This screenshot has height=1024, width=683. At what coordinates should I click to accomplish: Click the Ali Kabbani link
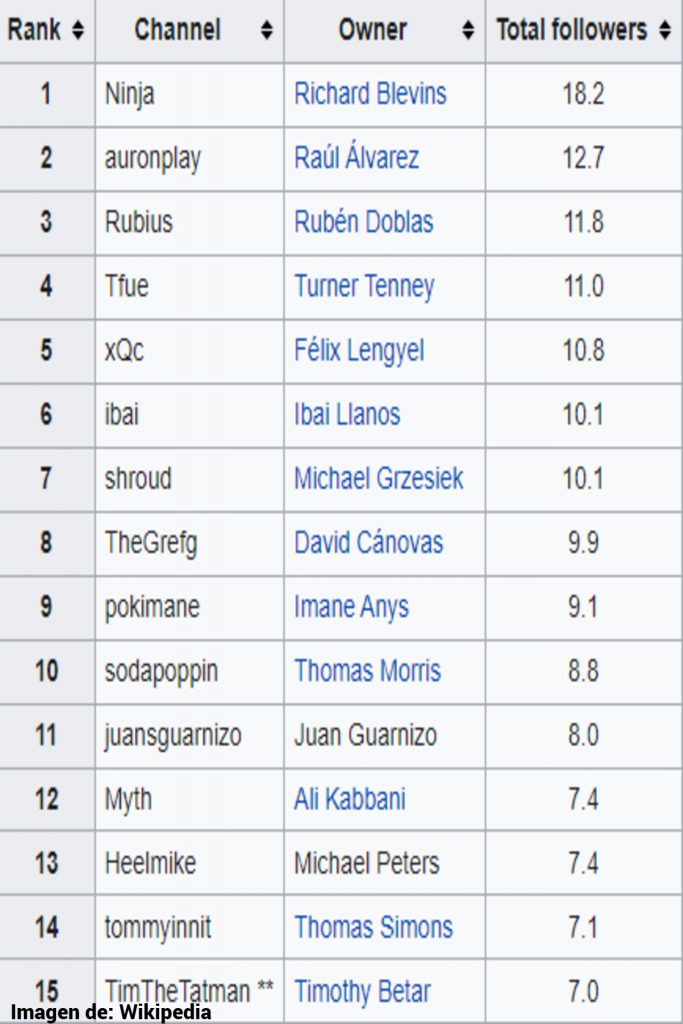pos(349,799)
